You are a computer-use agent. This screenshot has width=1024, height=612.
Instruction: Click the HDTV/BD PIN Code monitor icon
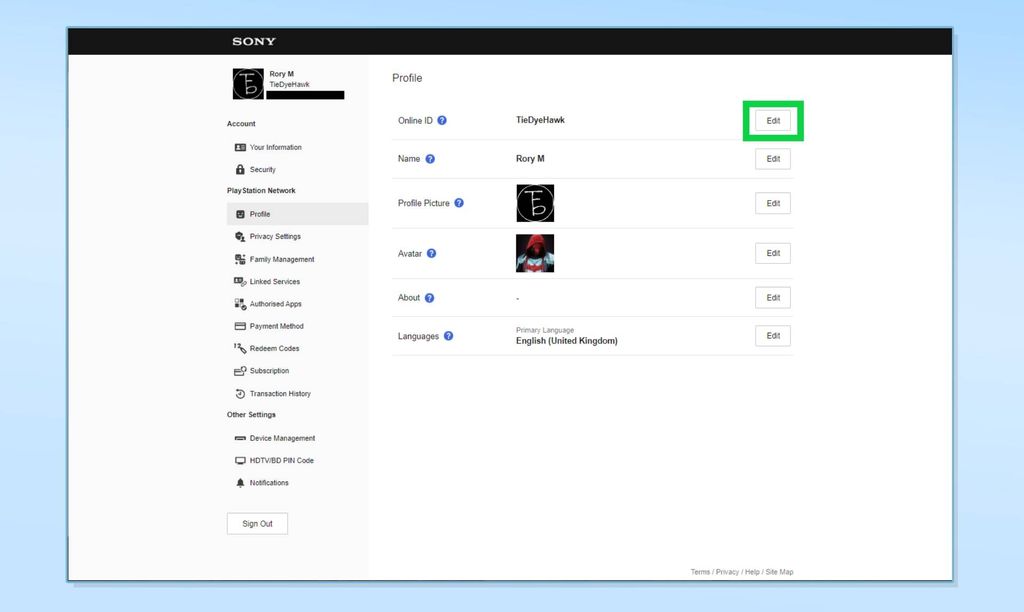tap(240, 460)
